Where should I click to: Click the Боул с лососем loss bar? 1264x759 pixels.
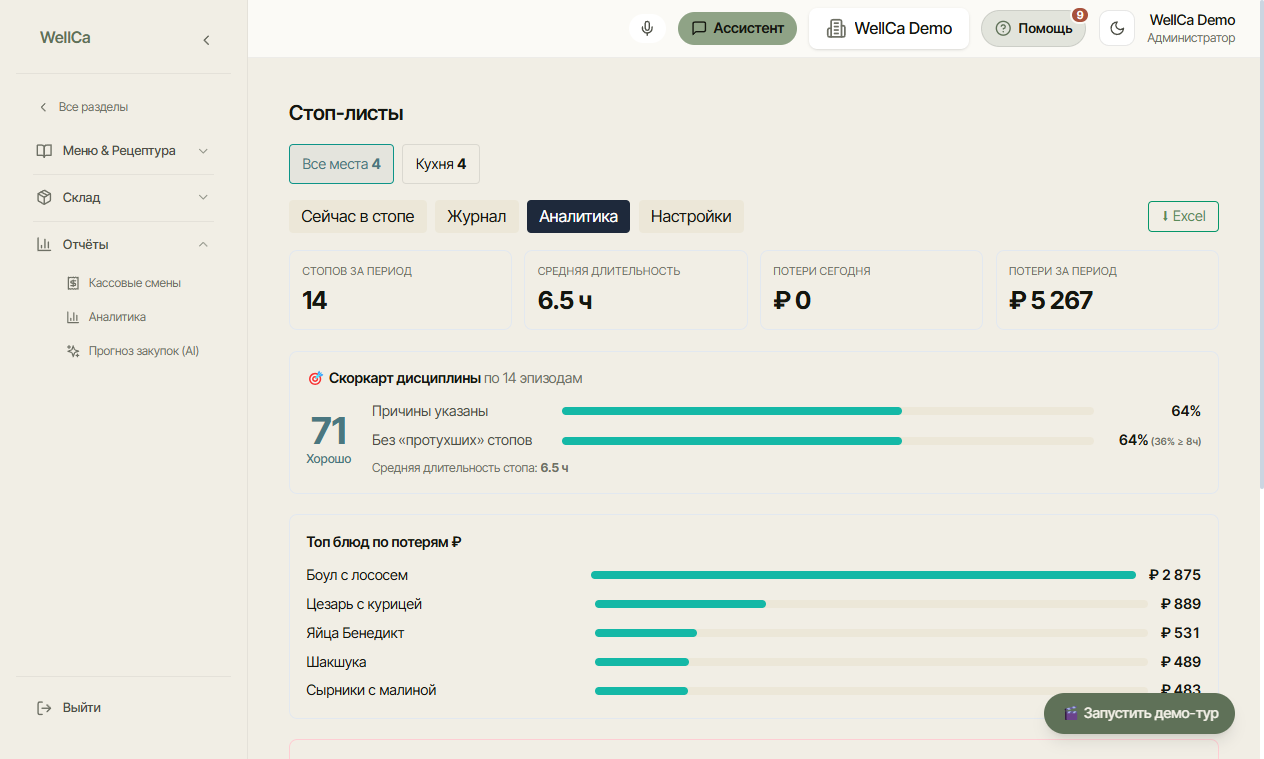[x=863, y=575]
